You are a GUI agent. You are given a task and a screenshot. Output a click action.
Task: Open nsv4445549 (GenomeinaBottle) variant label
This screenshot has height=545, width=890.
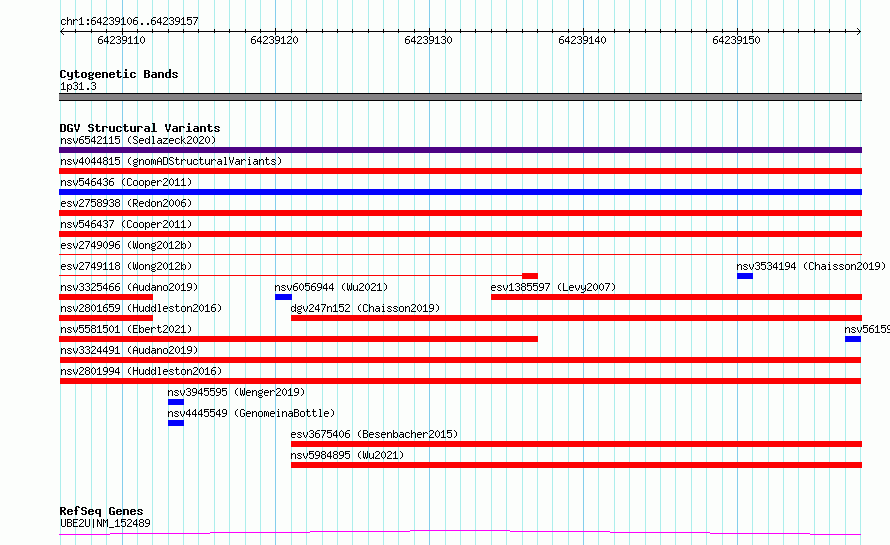(x=251, y=413)
